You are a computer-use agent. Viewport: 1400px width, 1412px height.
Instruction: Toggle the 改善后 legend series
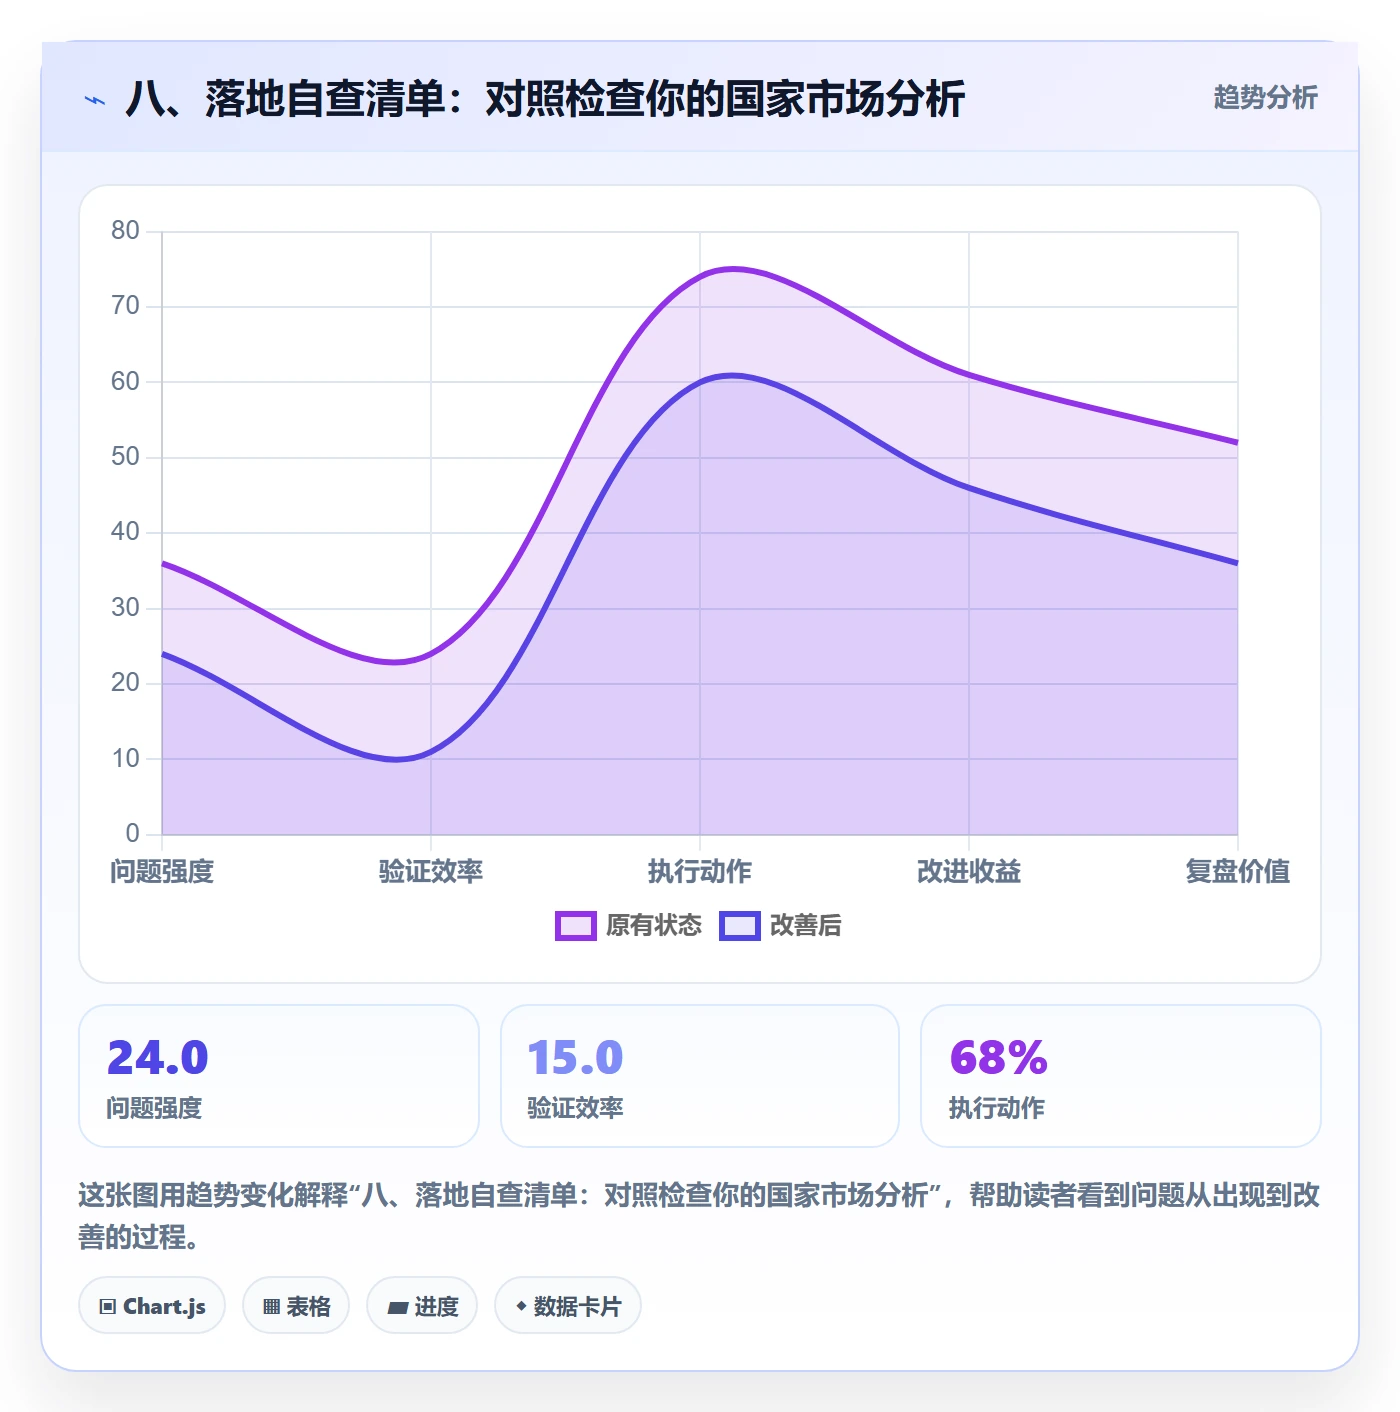point(781,926)
